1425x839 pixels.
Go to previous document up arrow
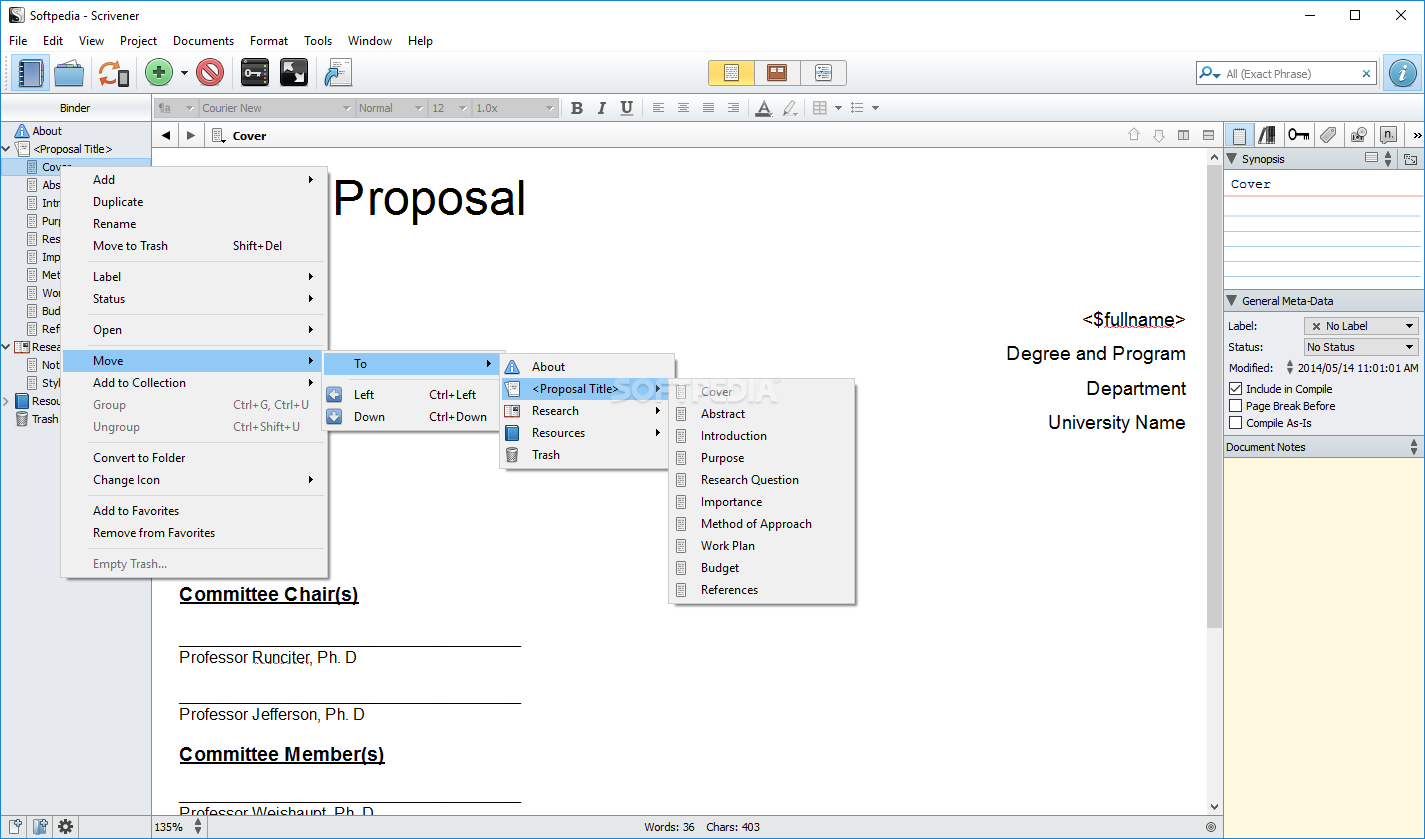1134,135
